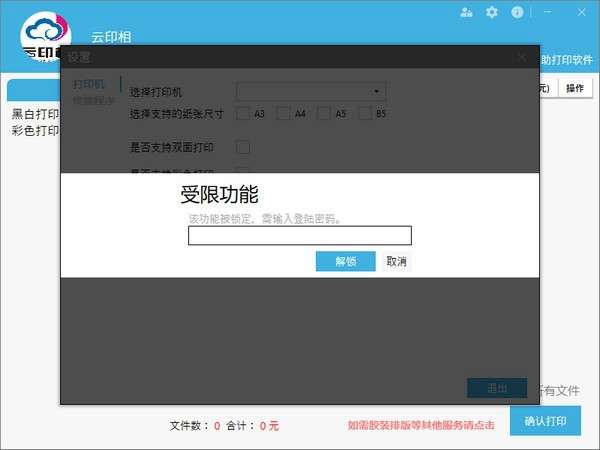Tick the A5 paper size checkbox

point(324,114)
